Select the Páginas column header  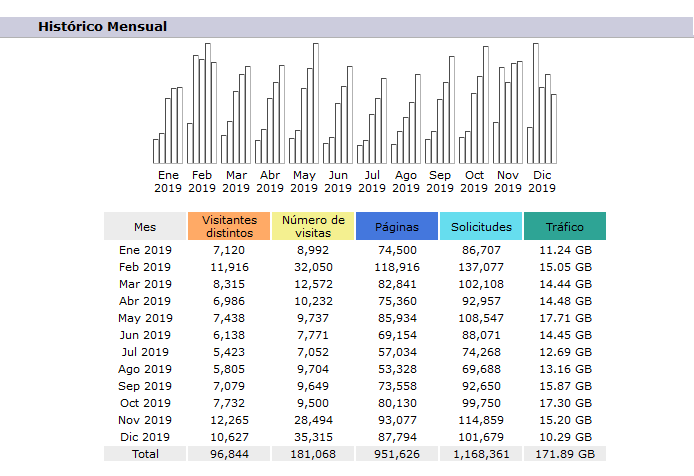[397, 226]
